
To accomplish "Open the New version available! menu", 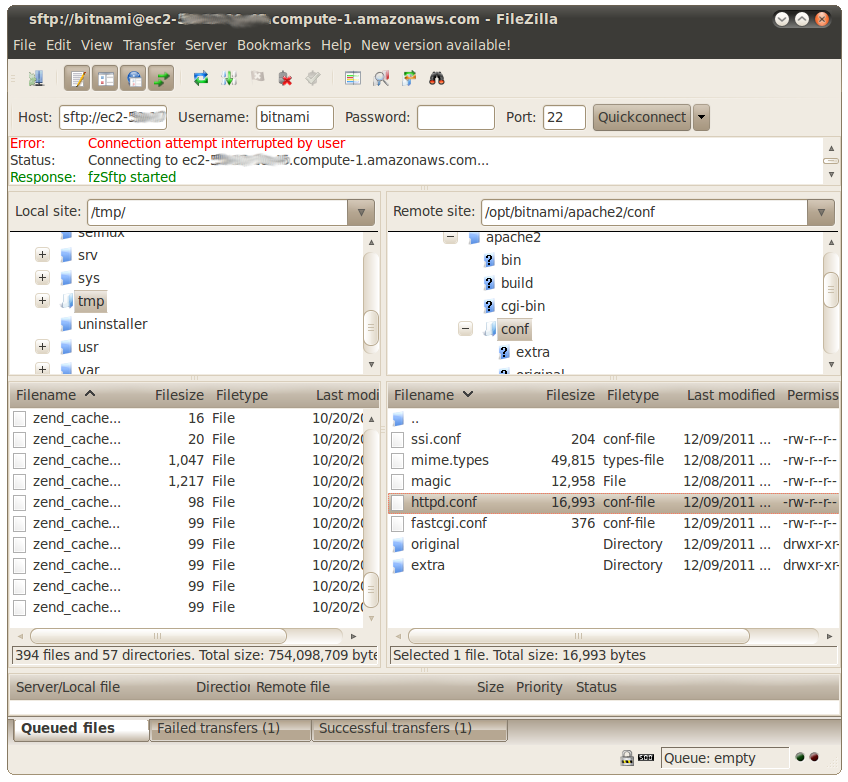I will 435,45.
